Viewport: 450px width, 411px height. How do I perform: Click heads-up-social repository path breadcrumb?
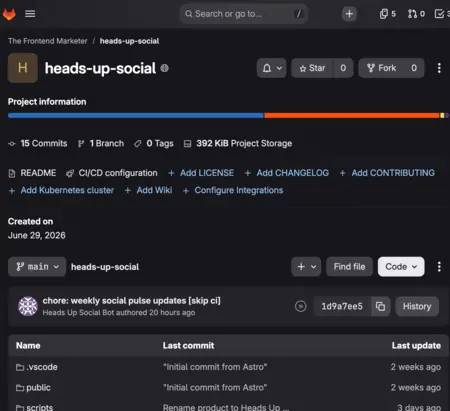tap(105, 267)
